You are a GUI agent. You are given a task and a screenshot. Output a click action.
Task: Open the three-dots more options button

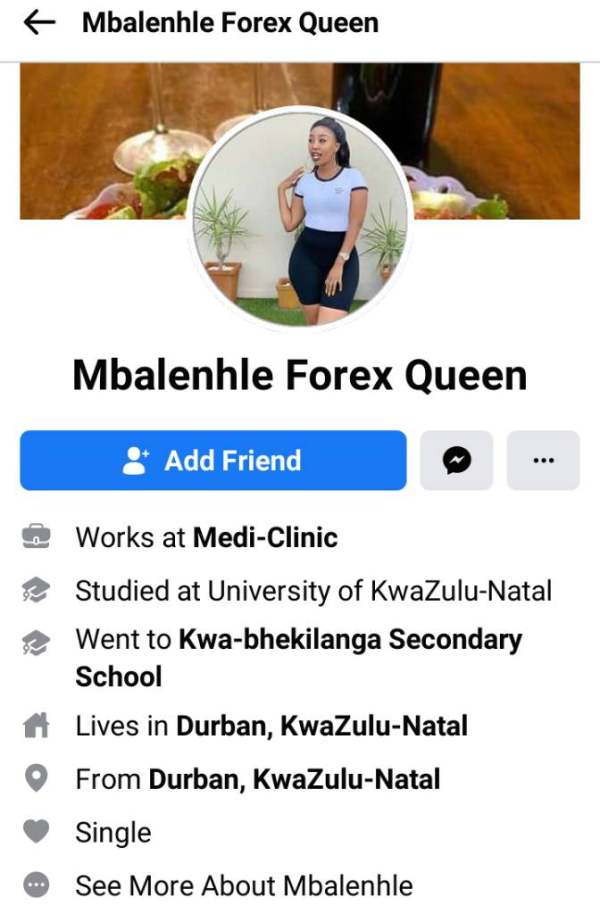point(543,460)
